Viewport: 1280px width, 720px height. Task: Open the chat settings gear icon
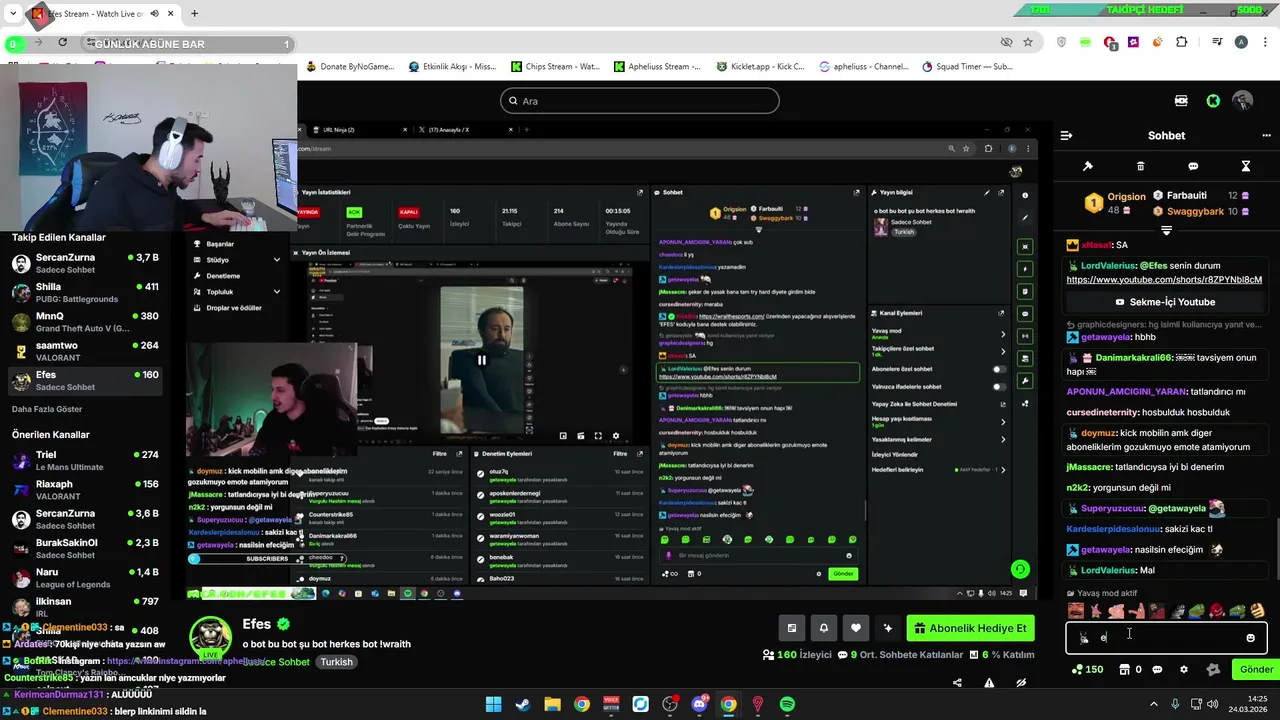click(x=1184, y=670)
